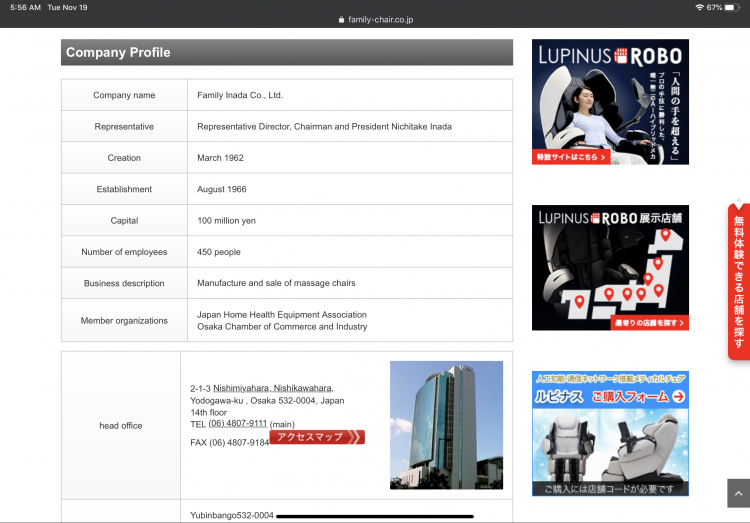Click the August 1966 establishment value
Image resolution: width=750 pixels, height=523 pixels.
coord(221,189)
